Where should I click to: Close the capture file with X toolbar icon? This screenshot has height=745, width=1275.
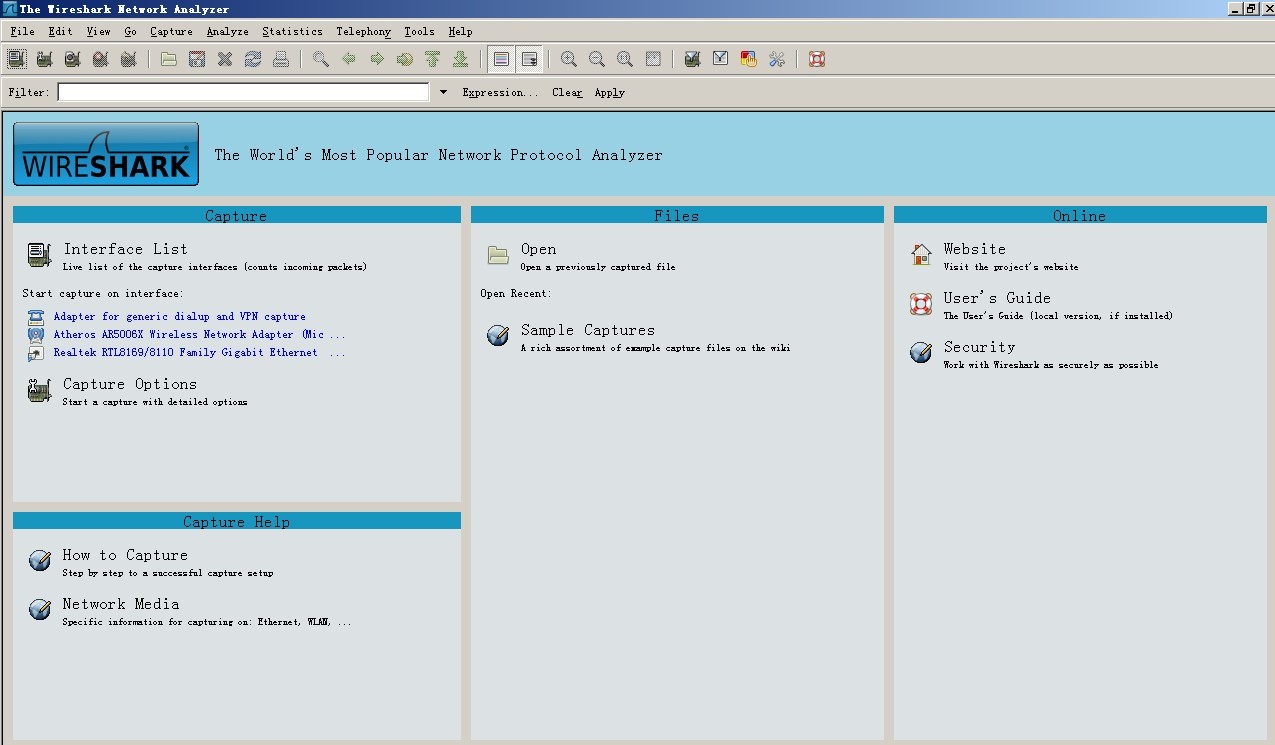click(225, 59)
